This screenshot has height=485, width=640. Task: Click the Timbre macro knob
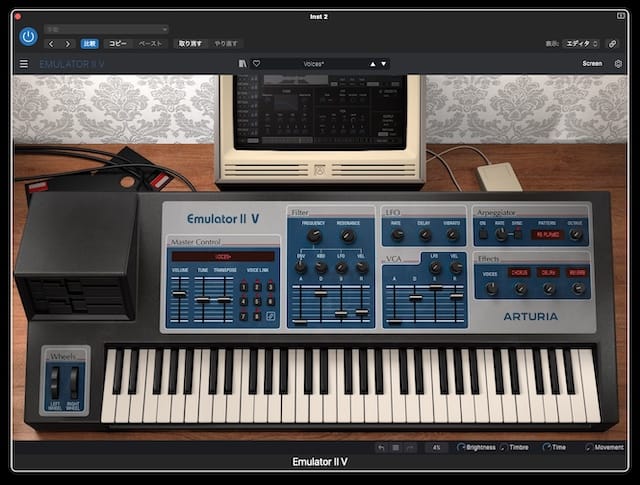(503, 447)
